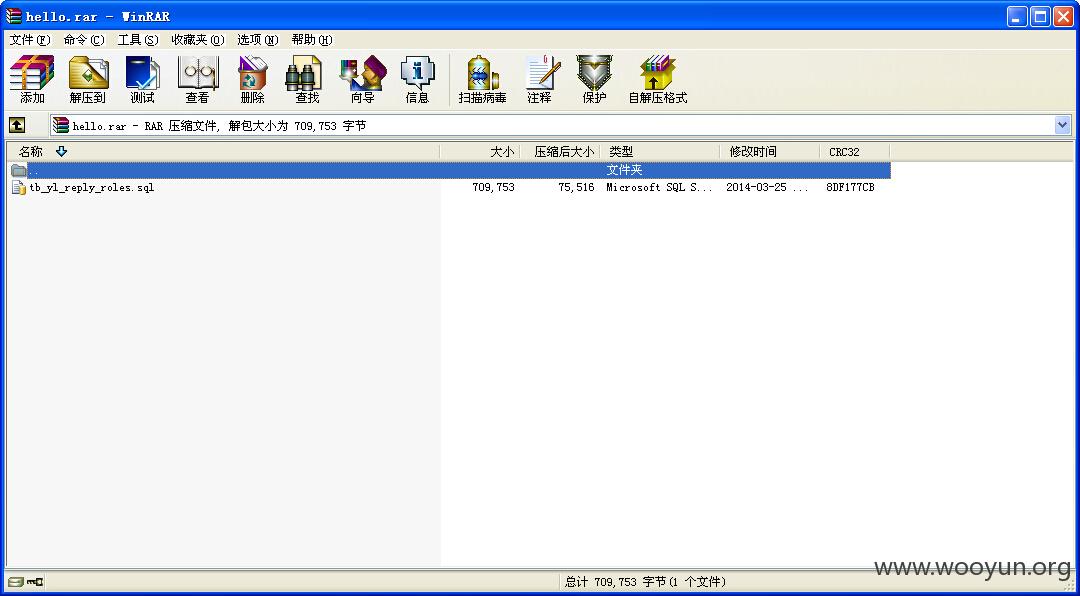Viewport: 1080px width, 596px height.
Task: Open the Commands (命令) menu
Action: point(83,40)
